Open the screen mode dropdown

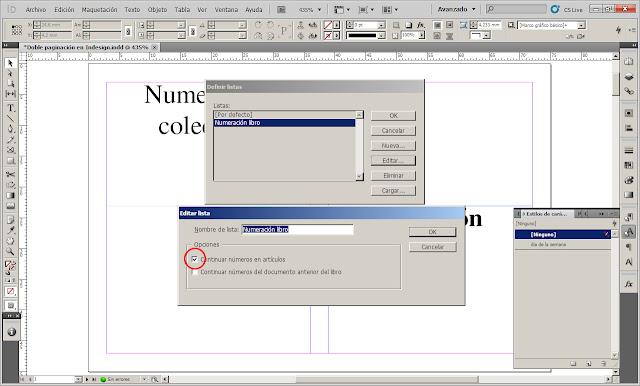(366, 9)
